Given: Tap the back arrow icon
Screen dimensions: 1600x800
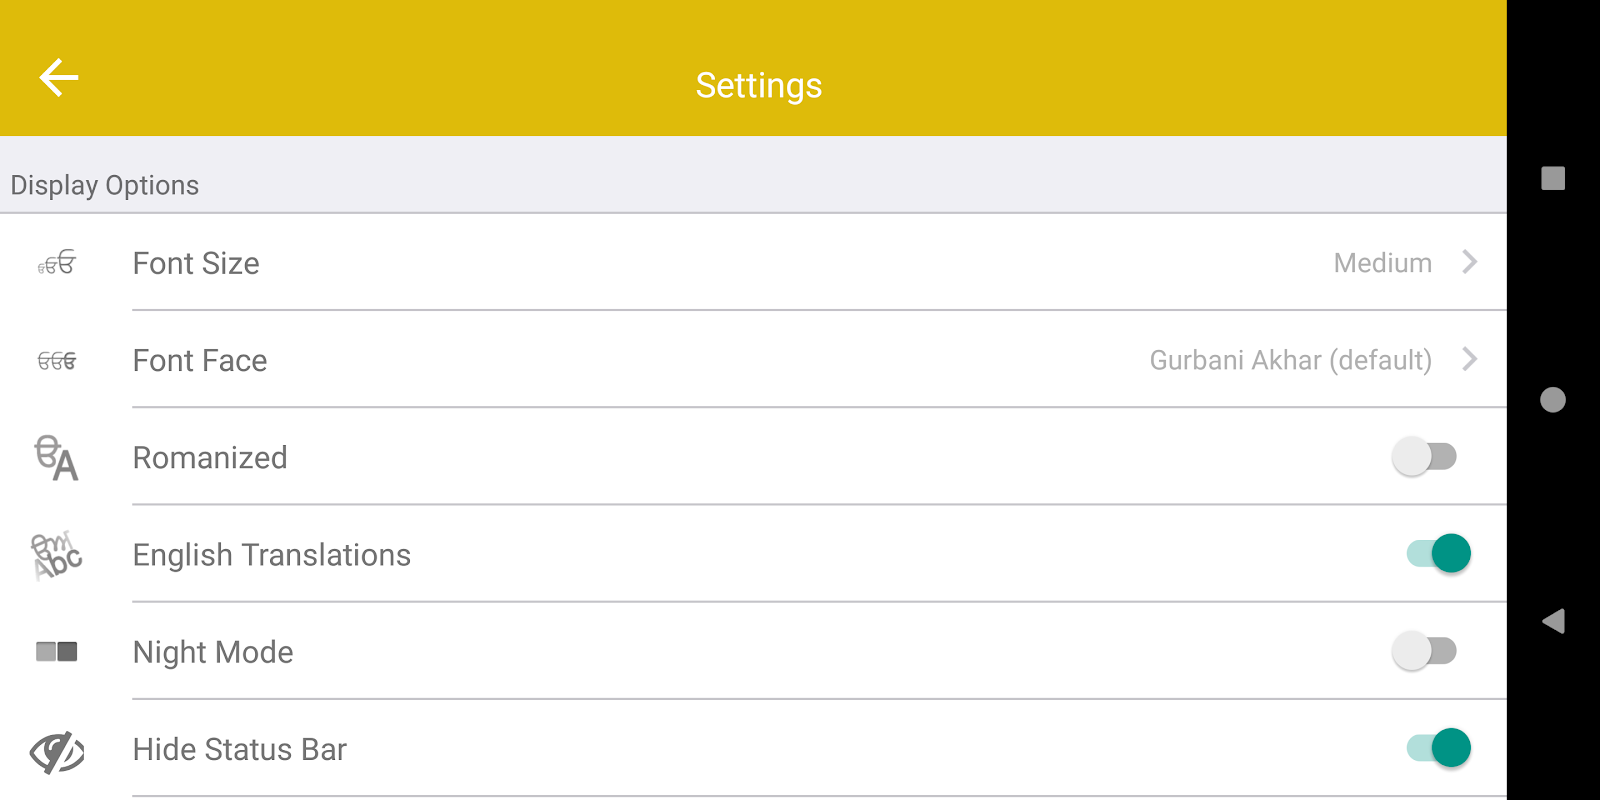Looking at the screenshot, I should click(x=59, y=78).
